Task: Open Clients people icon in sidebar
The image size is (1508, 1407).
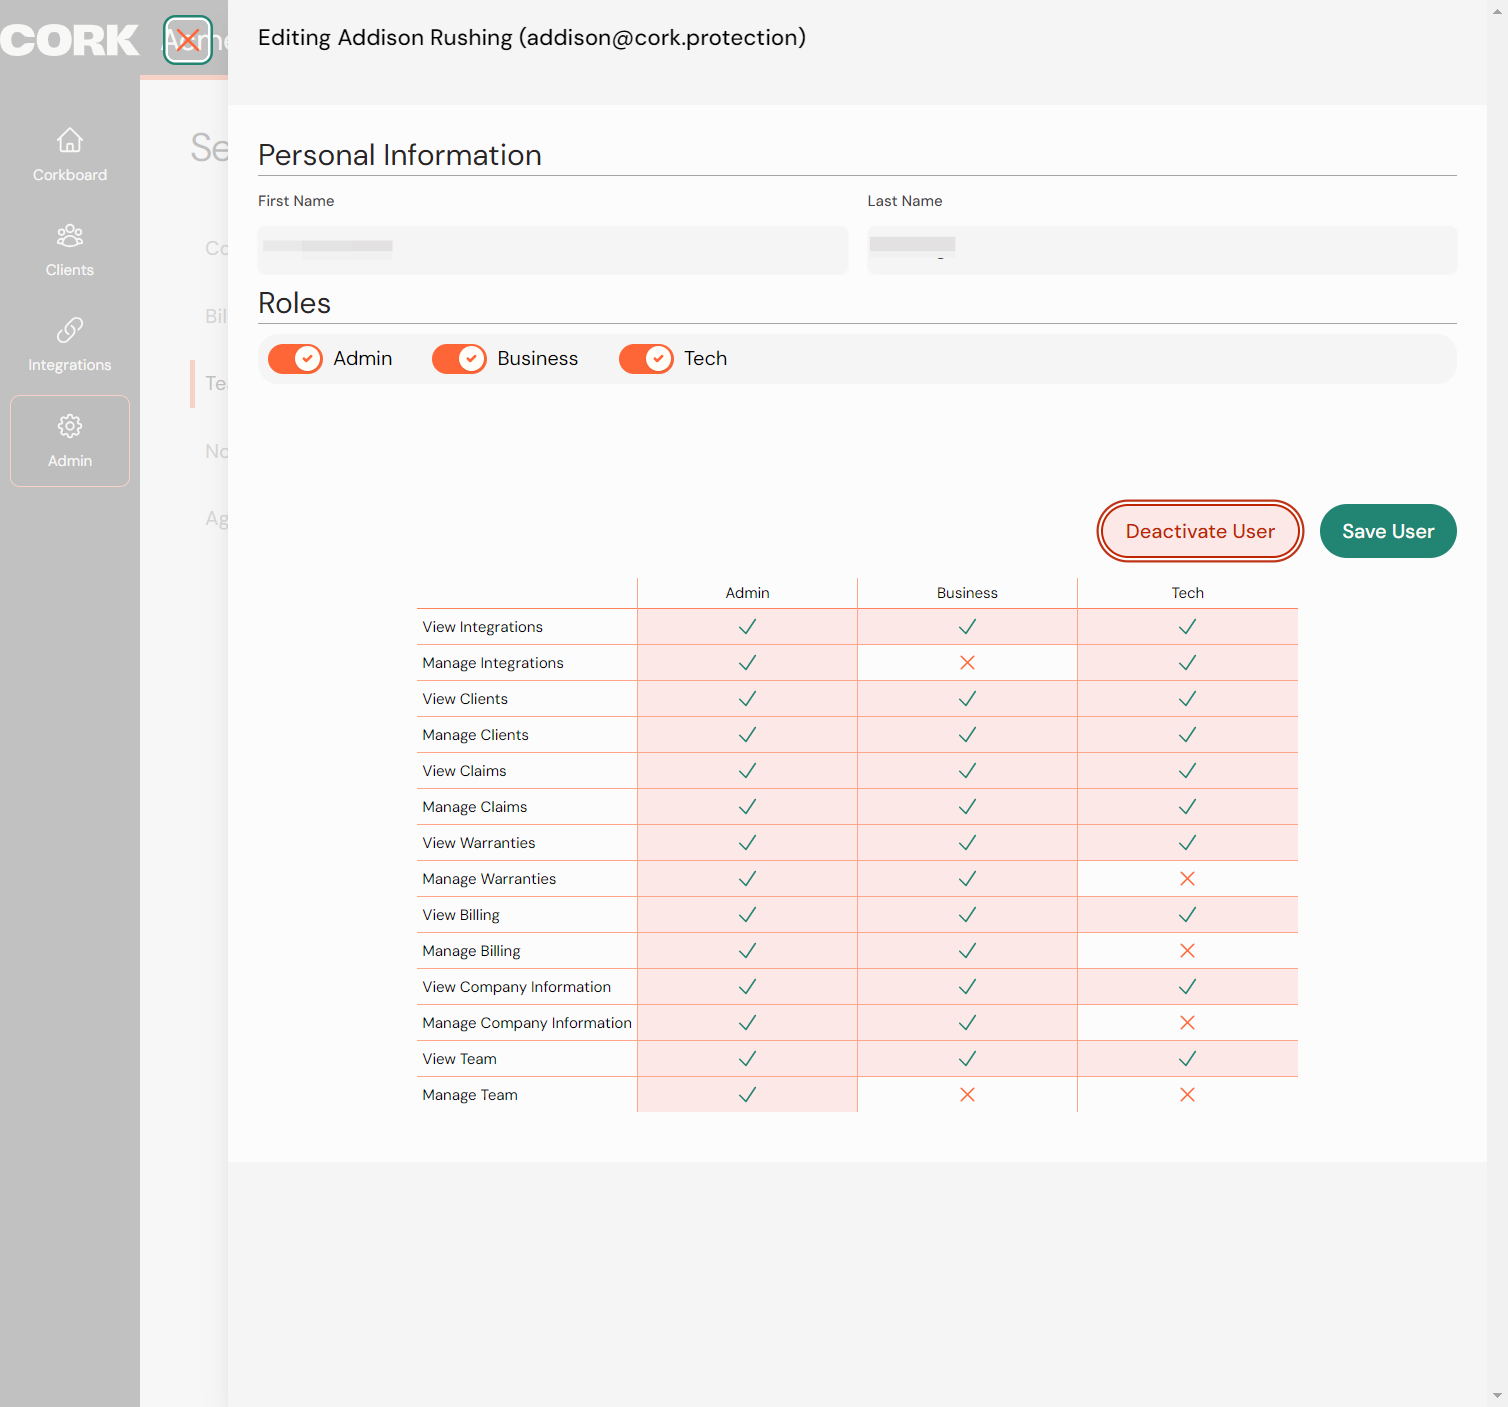Action: (x=70, y=235)
